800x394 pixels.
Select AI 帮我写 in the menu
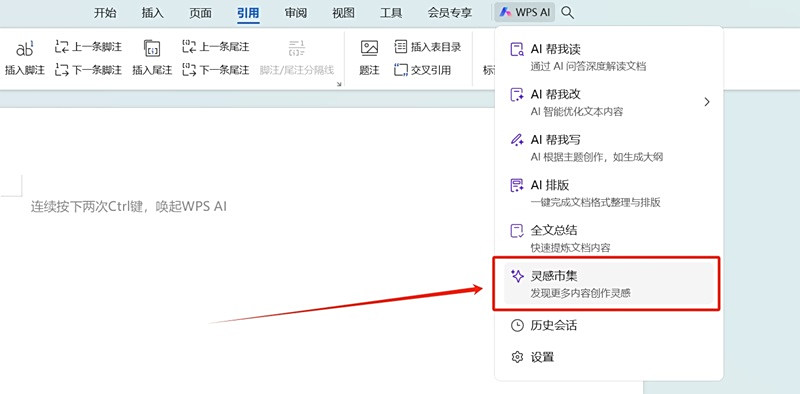[609, 147]
